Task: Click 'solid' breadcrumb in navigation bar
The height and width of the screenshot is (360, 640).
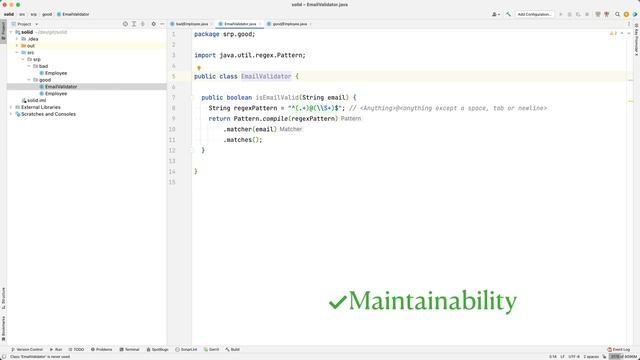Action: tap(9, 14)
